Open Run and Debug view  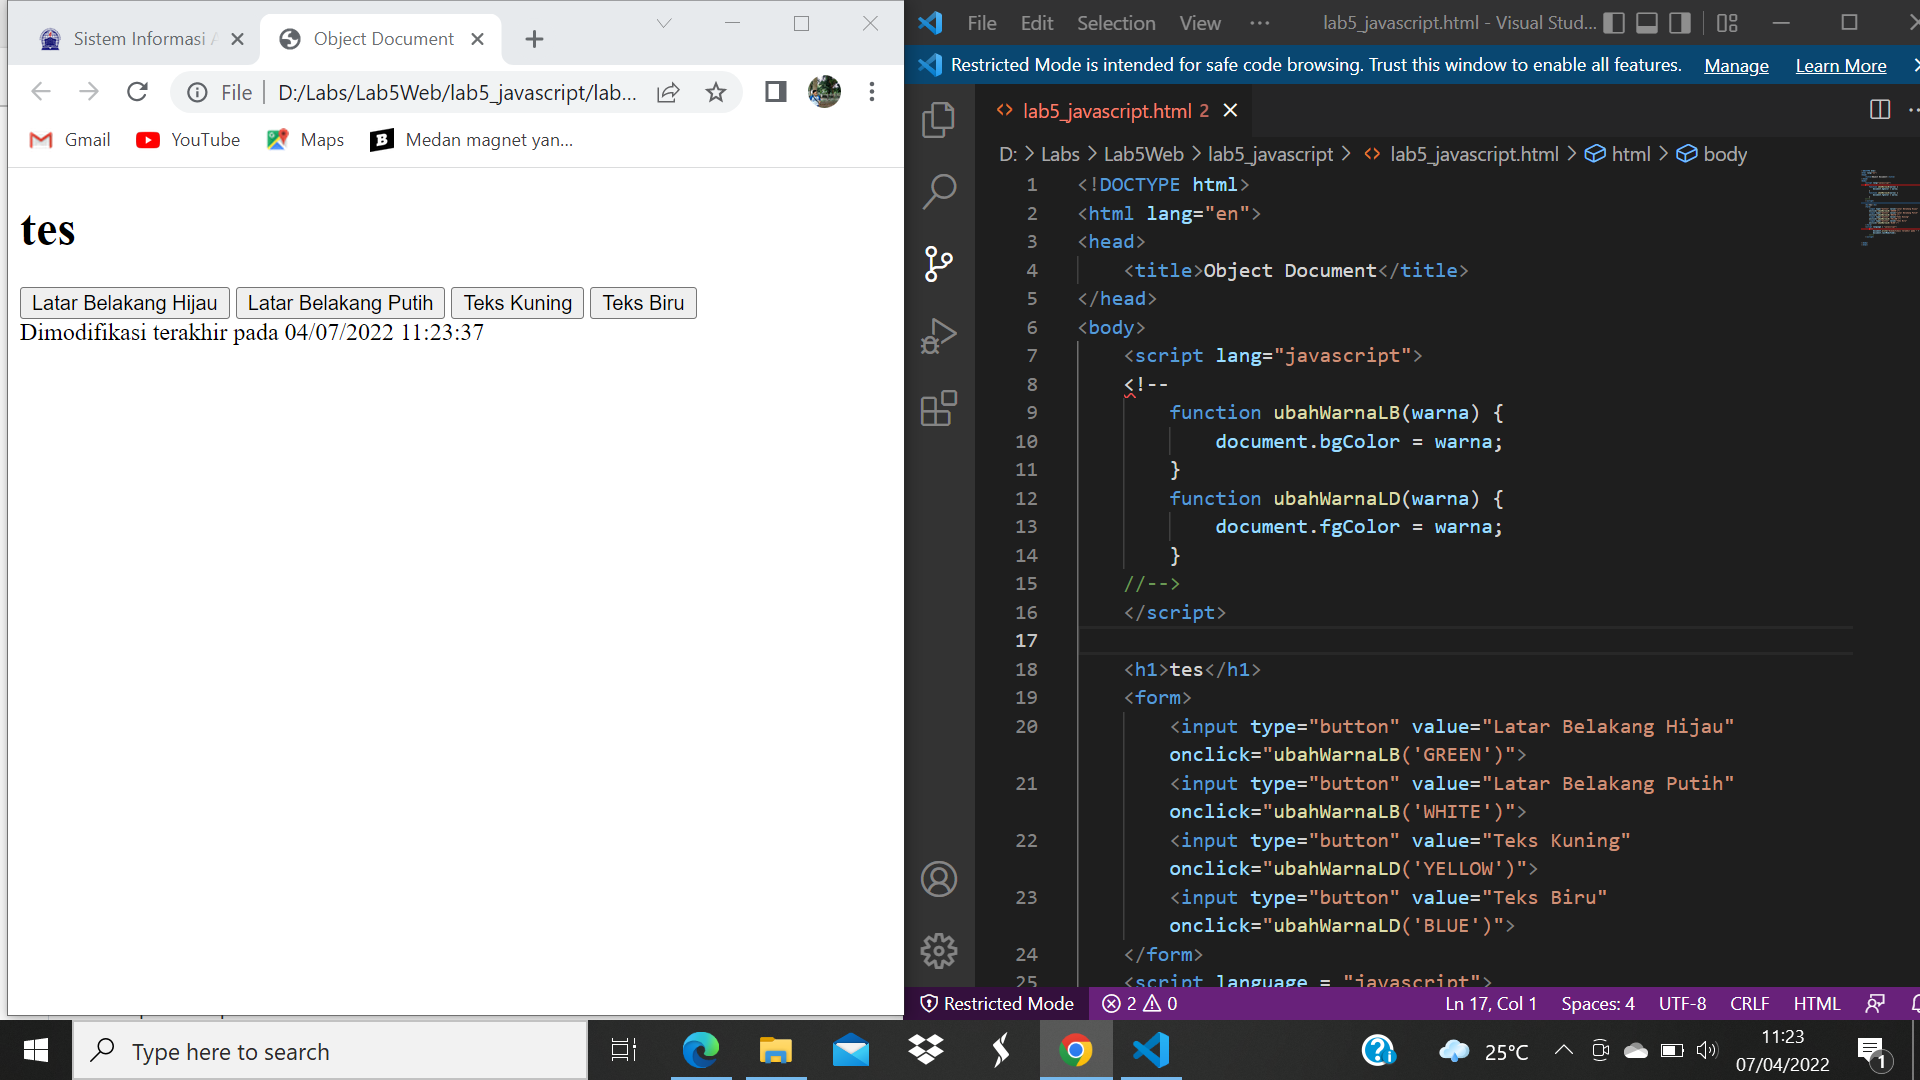pos(938,335)
